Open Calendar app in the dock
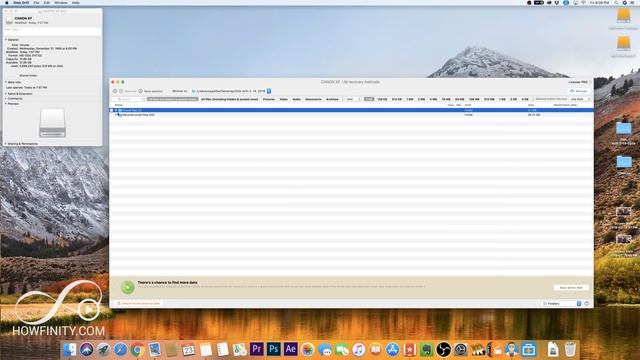This screenshot has width=640, height=360. [x=189, y=350]
